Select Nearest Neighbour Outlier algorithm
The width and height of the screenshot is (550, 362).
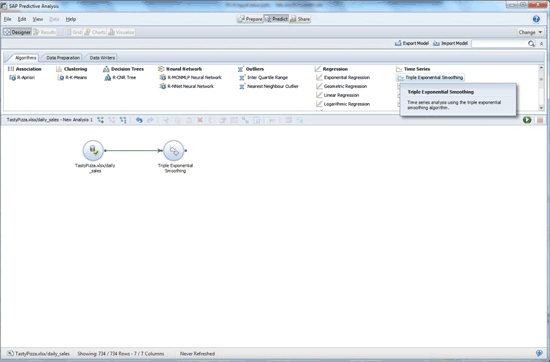(269, 86)
